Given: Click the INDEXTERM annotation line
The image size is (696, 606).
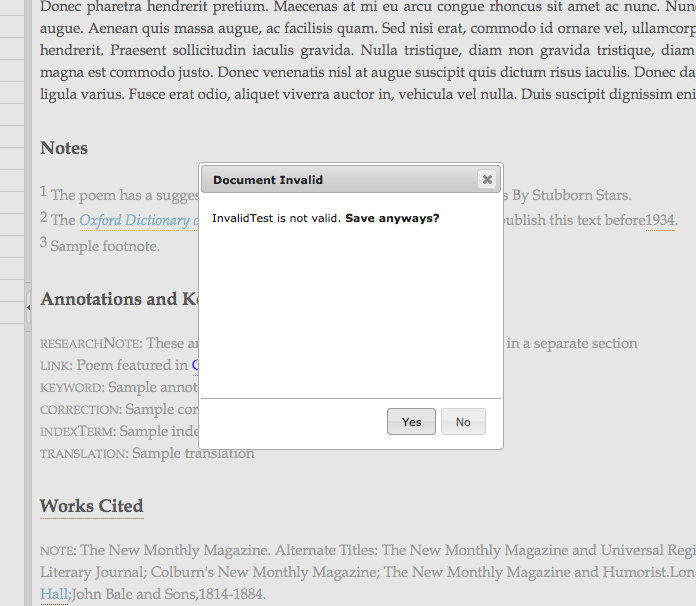Looking at the screenshot, I should (119, 431).
